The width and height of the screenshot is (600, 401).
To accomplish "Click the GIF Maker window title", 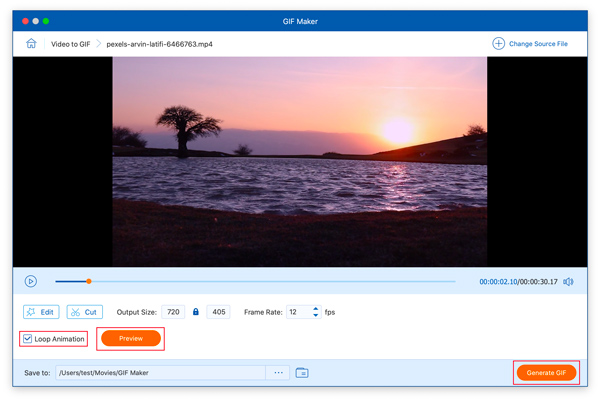I will click(300, 21).
